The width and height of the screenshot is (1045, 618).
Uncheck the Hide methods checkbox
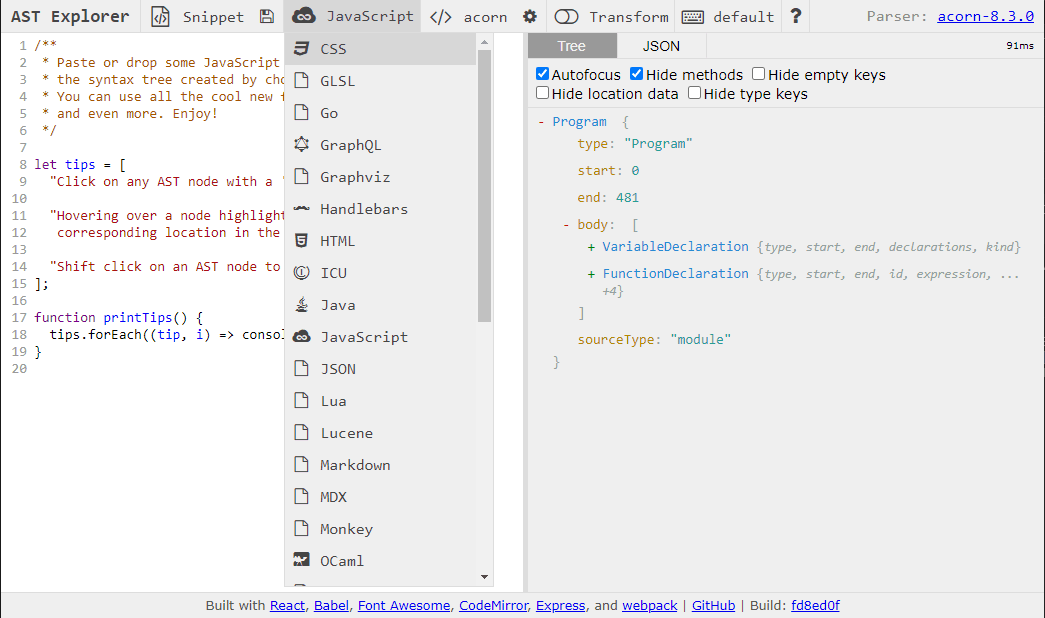click(636, 74)
